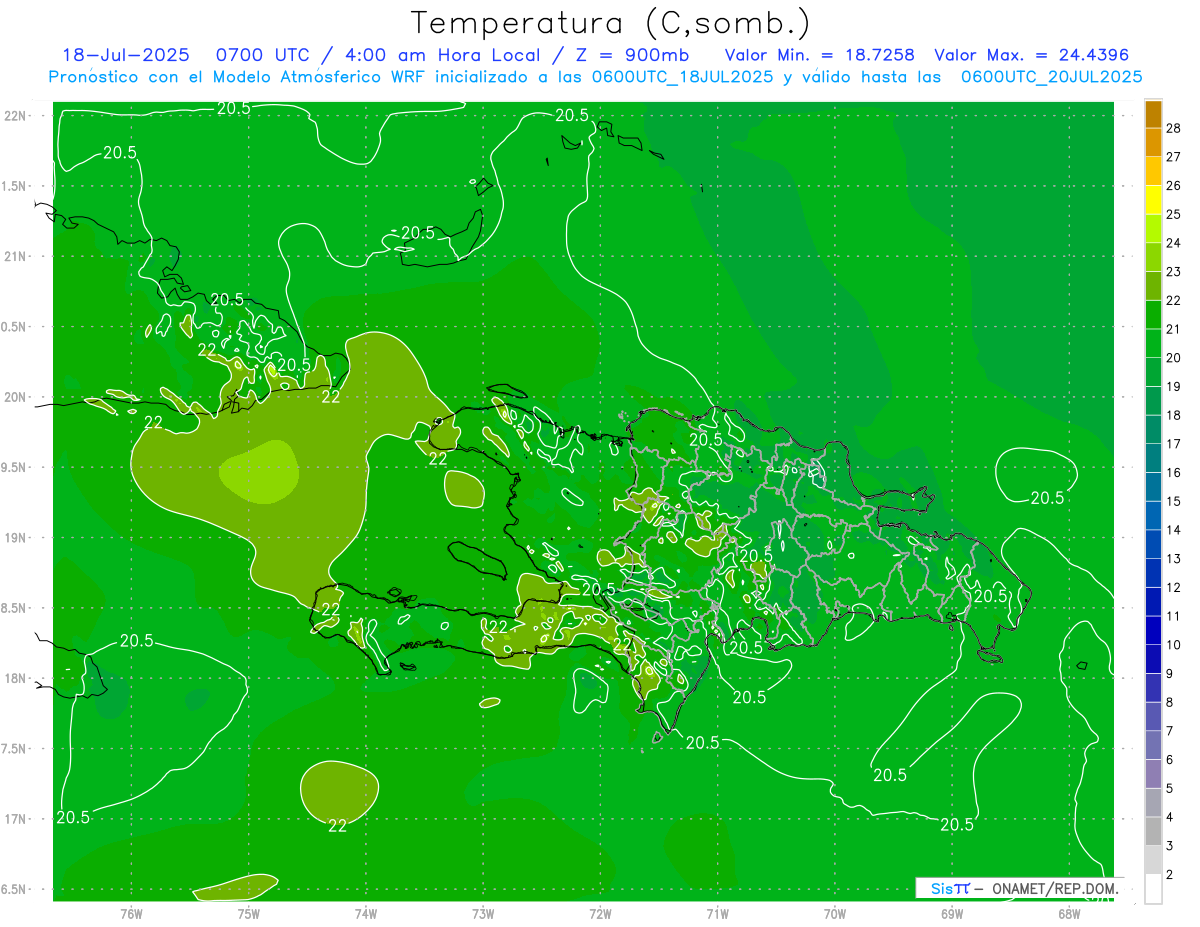Click the "Temperatura (C,somb.)" chart title
Image resolution: width=1200 pixels, height=927 pixels.
(610, 23)
